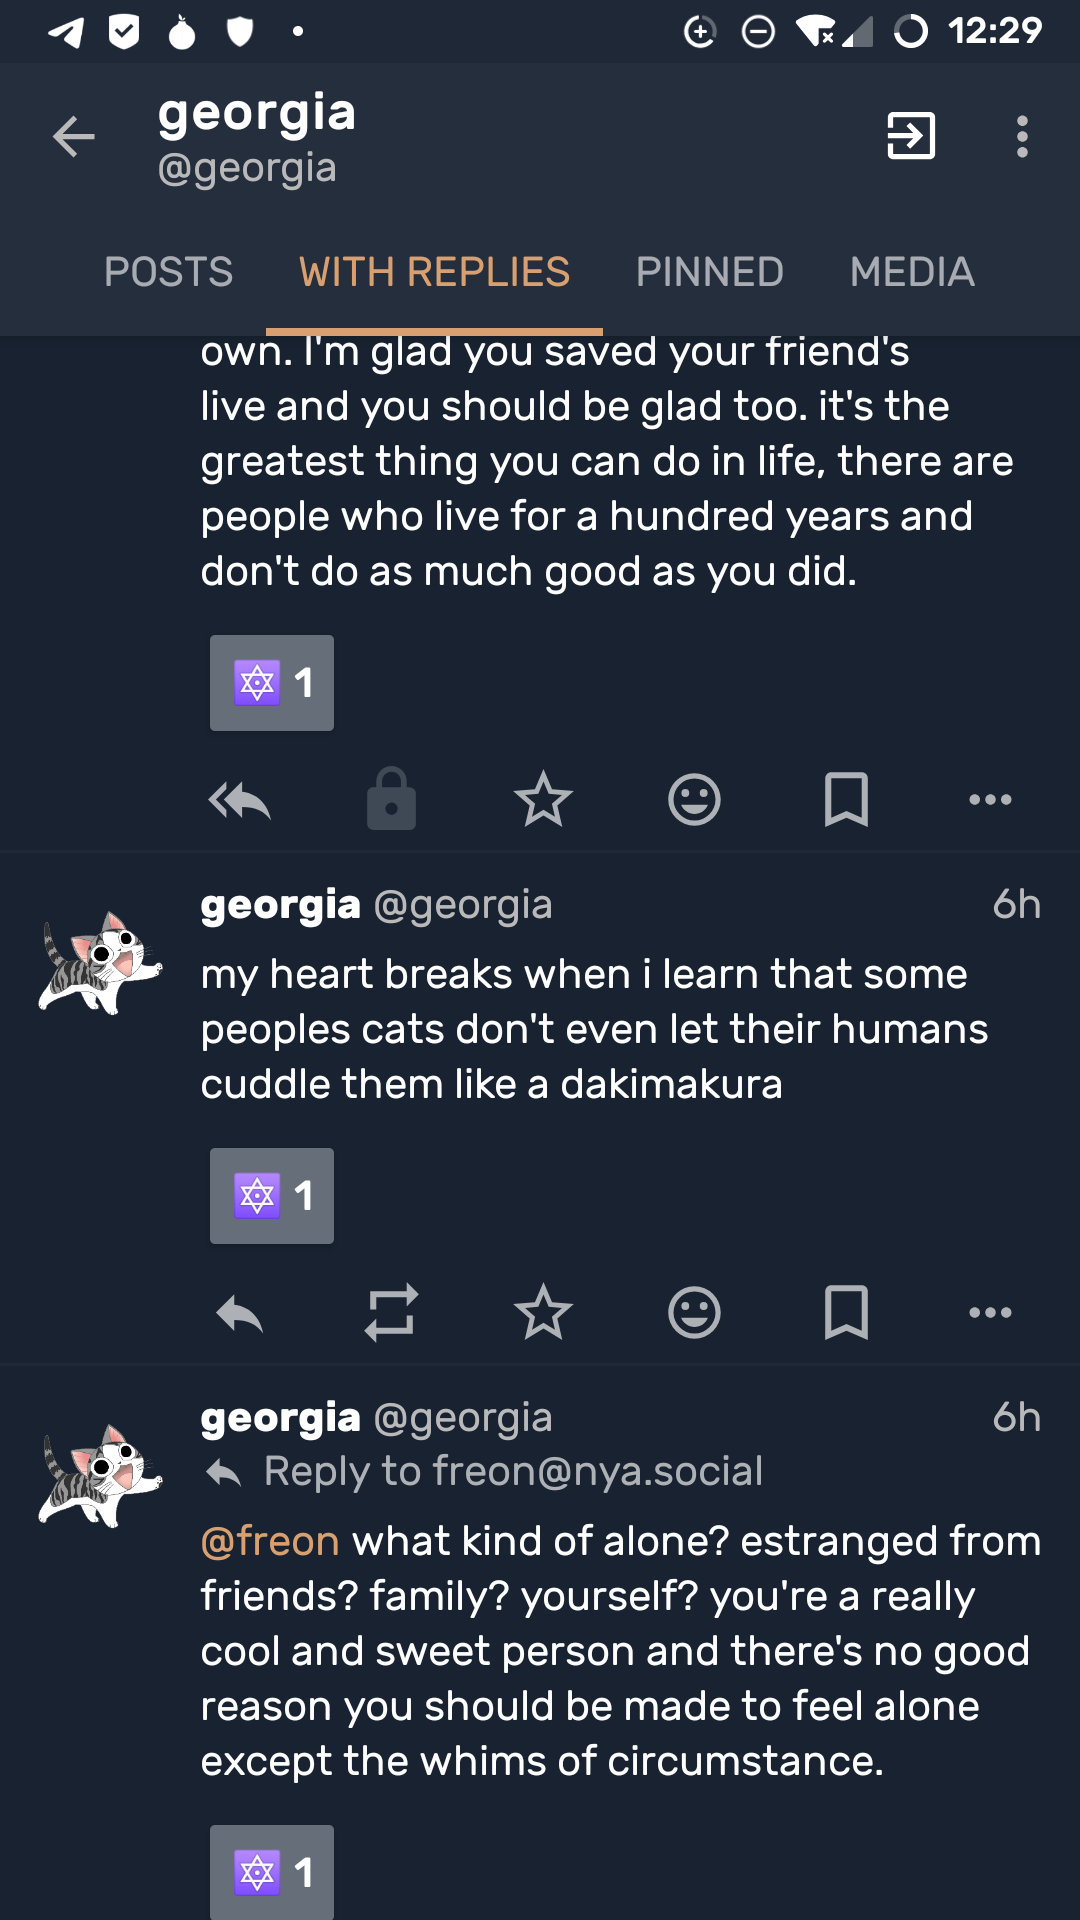React with emoji to the top post

click(x=694, y=800)
